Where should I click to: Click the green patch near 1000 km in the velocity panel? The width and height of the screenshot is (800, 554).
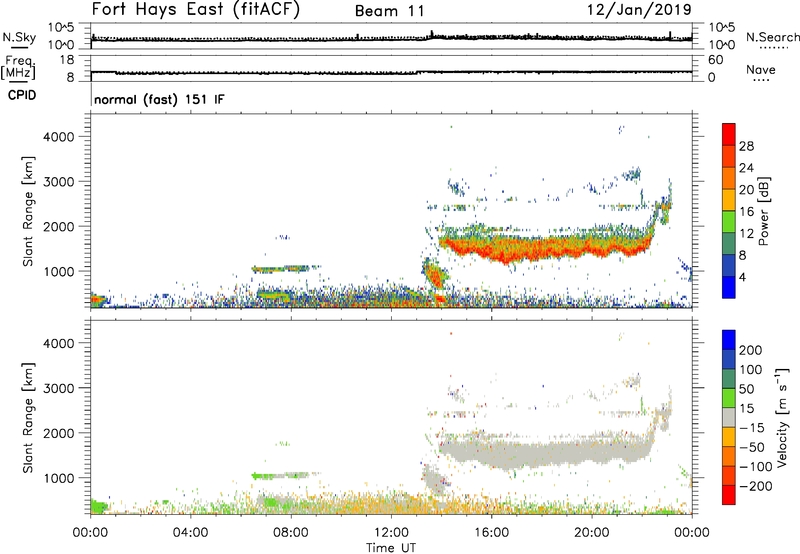point(262,476)
